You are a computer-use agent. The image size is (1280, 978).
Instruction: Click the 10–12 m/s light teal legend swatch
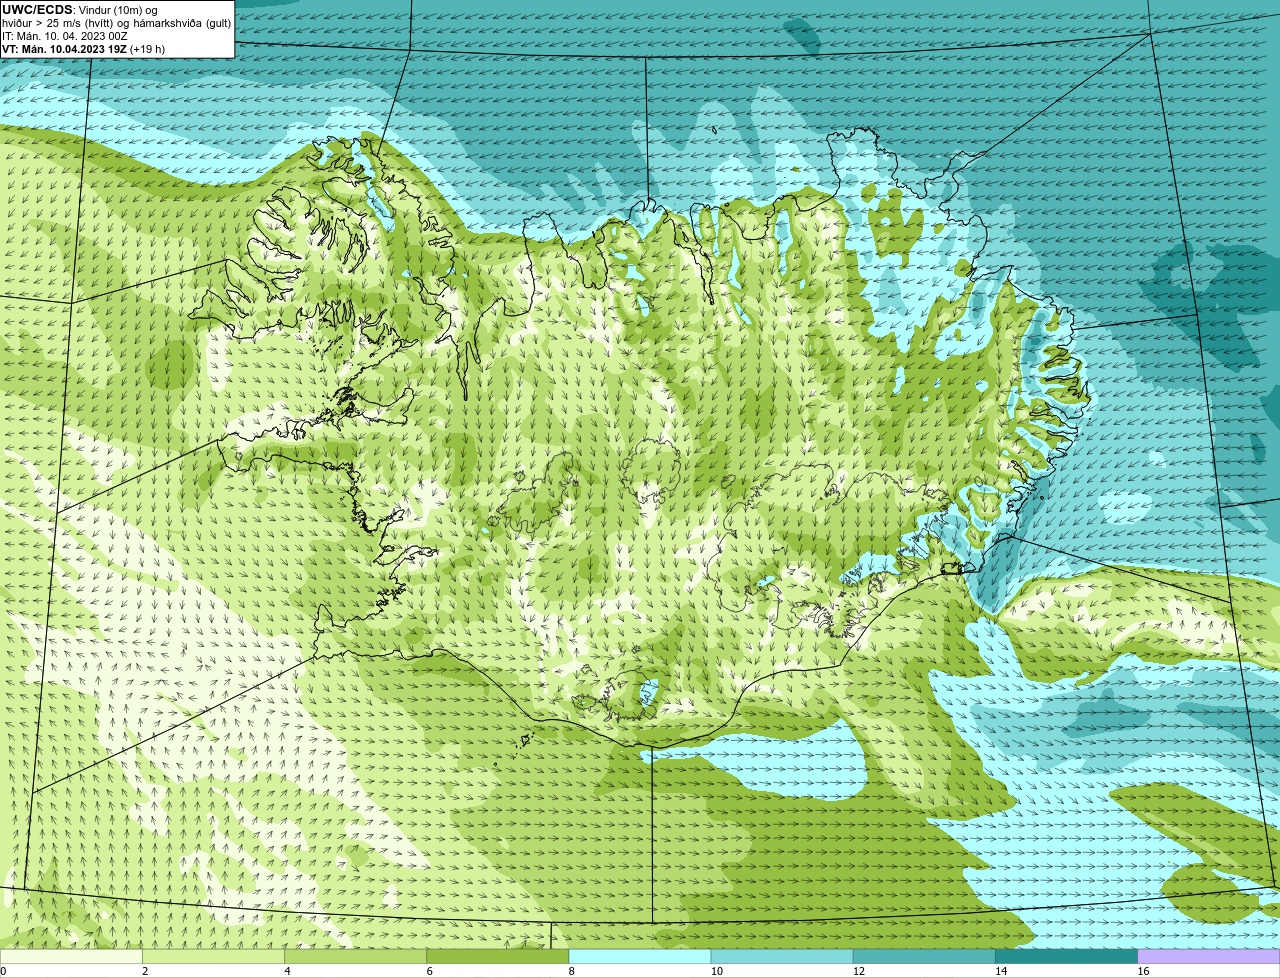[x=782, y=956]
